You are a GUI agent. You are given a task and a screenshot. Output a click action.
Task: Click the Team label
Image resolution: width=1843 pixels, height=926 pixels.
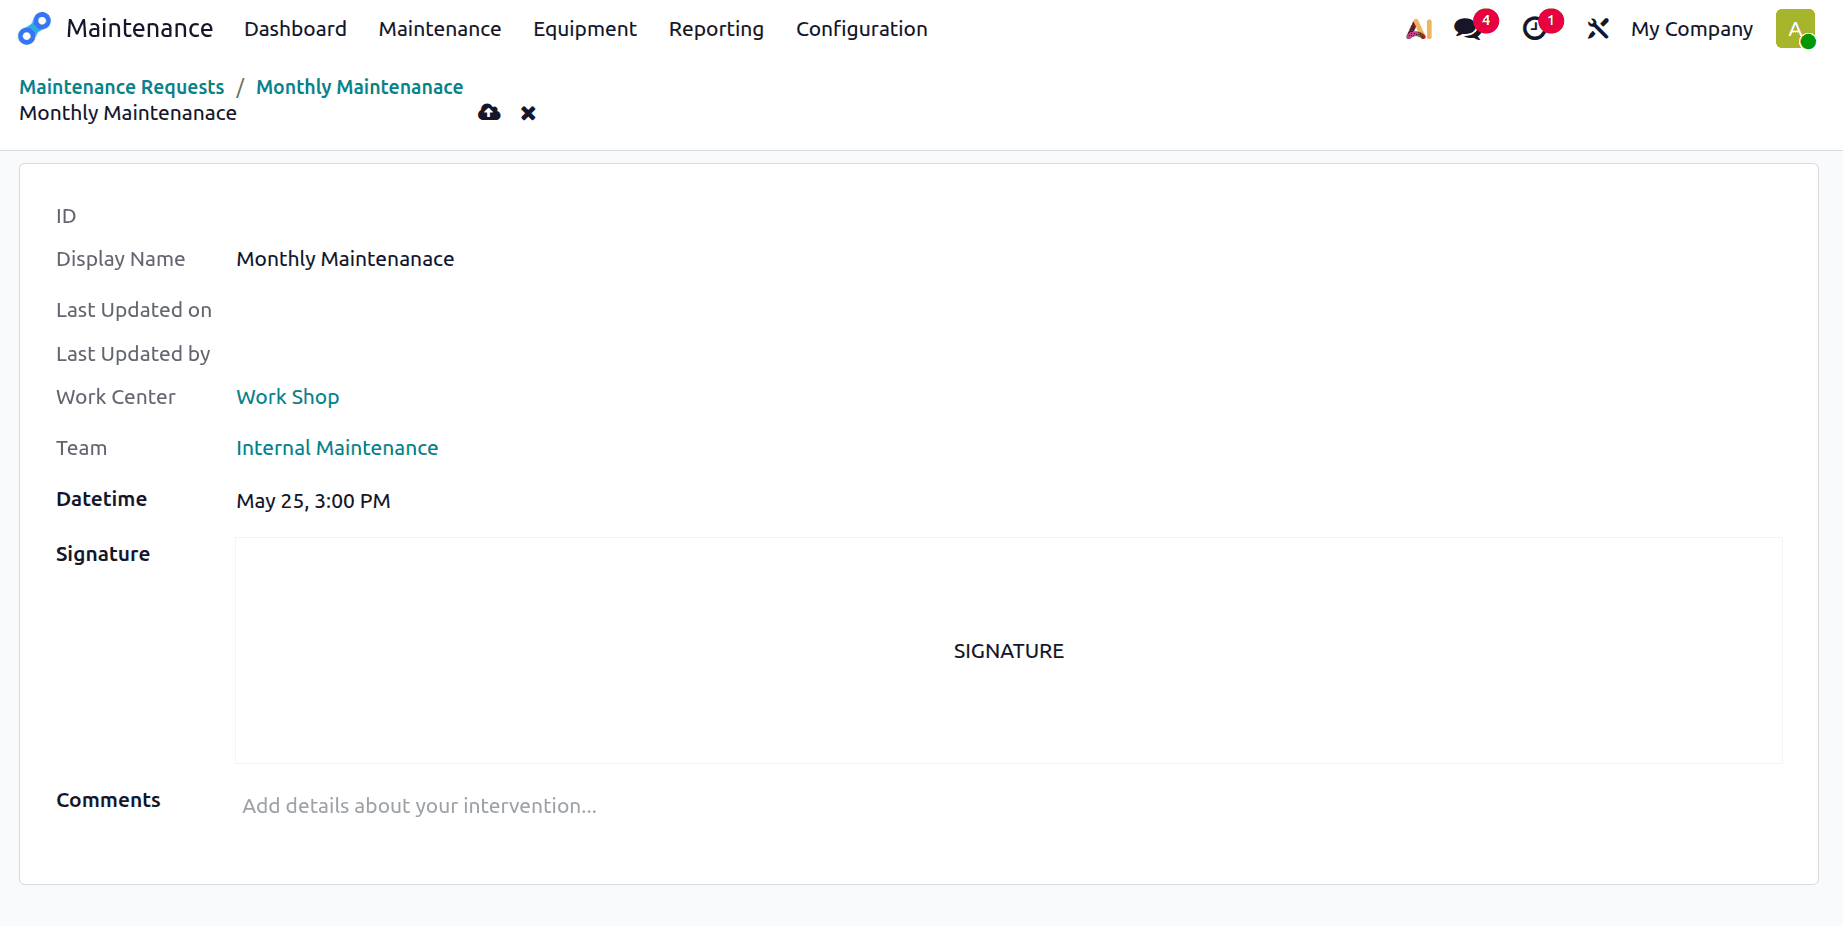click(x=81, y=448)
